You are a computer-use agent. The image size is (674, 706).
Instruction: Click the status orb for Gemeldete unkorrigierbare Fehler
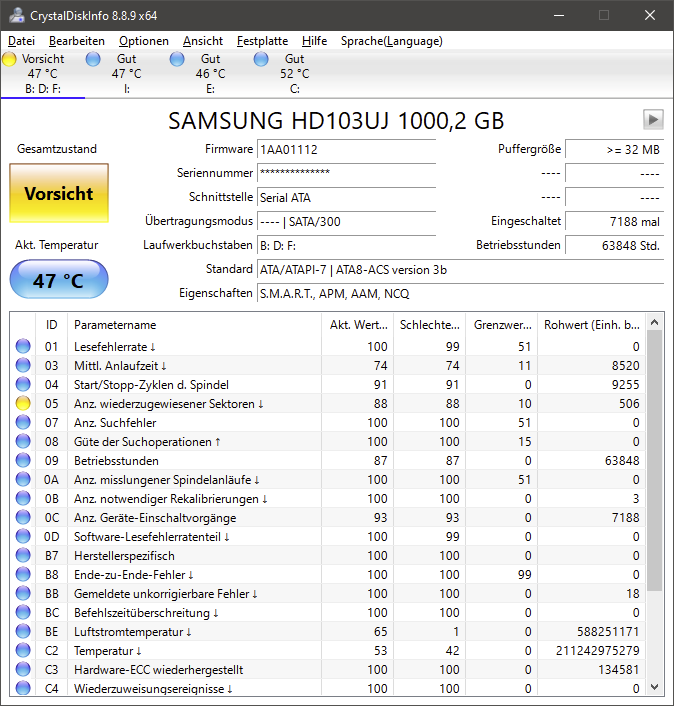pyautogui.click(x=23, y=593)
